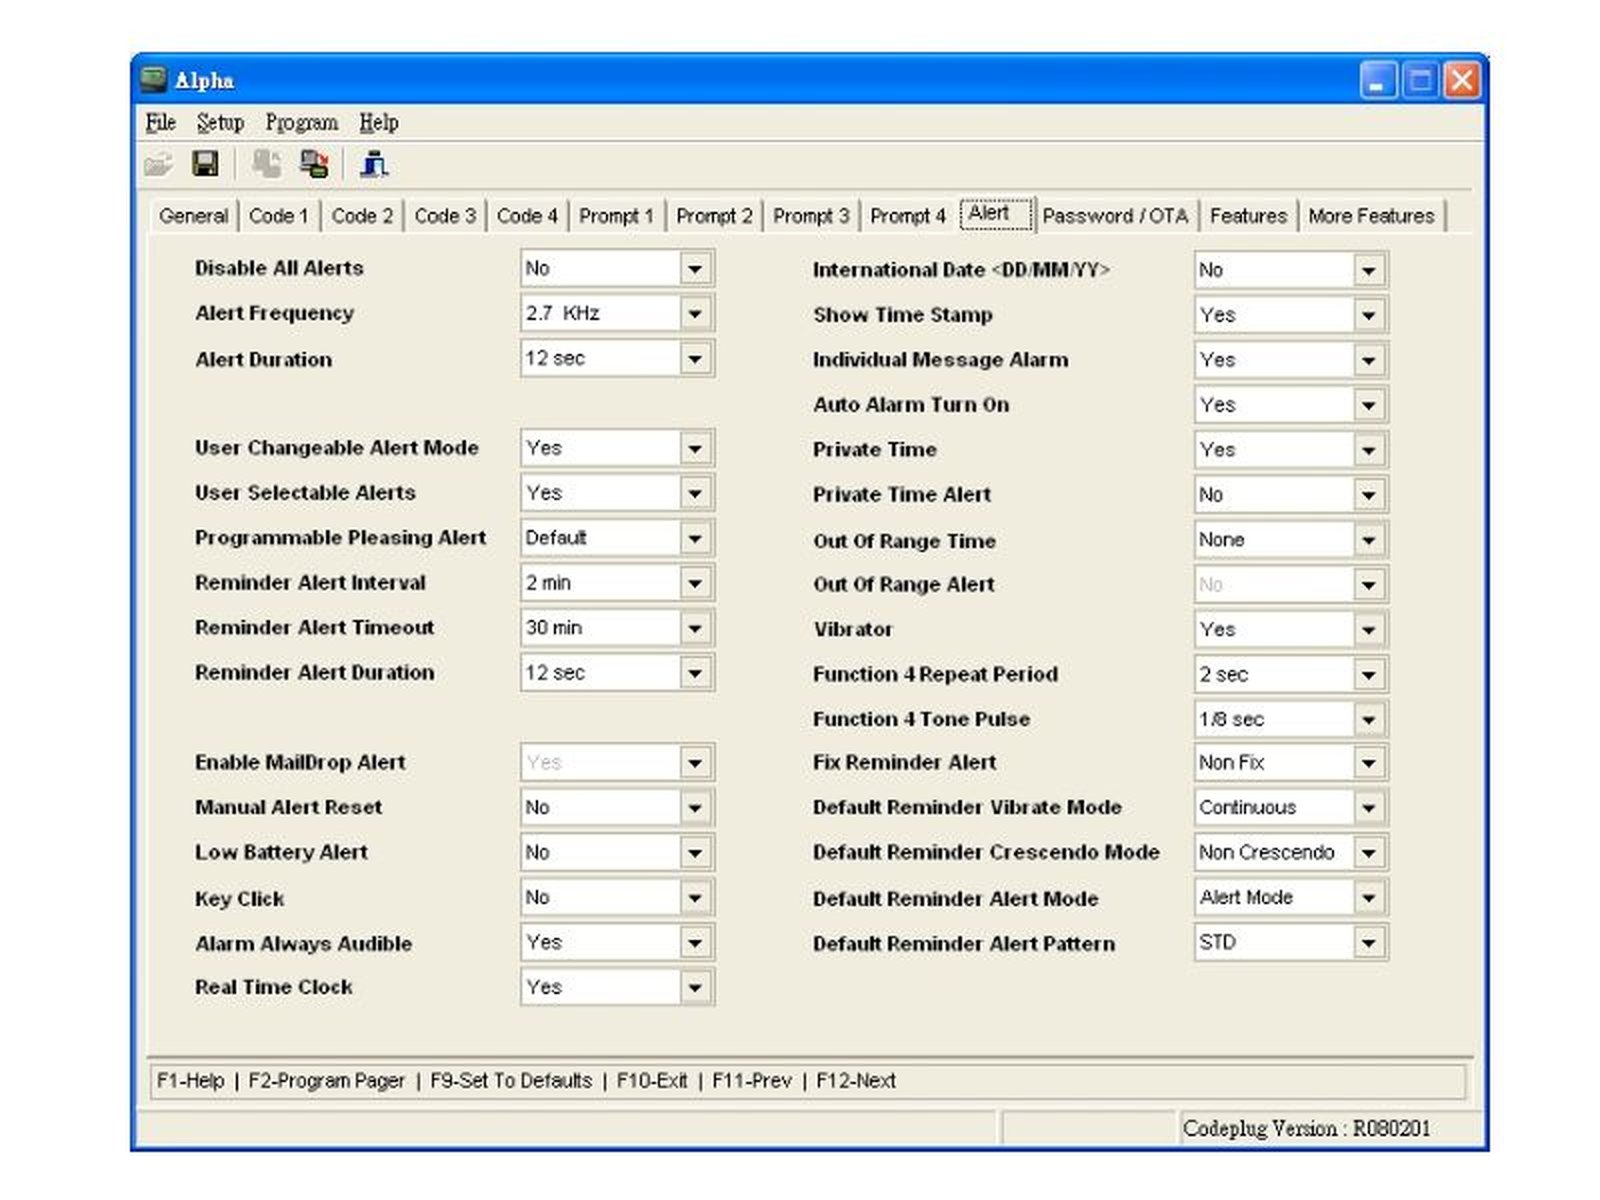Minimize the Alpha window
1600x1200 pixels.
(x=1377, y=81)
